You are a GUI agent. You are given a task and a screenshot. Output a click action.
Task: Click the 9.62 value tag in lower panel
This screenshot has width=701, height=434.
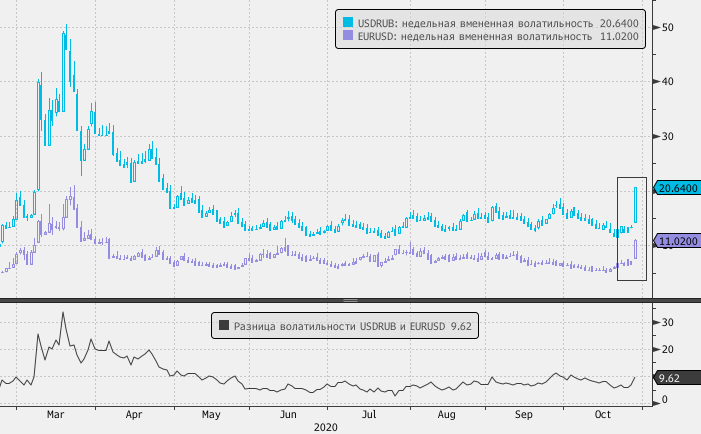[x=669, y=379]
